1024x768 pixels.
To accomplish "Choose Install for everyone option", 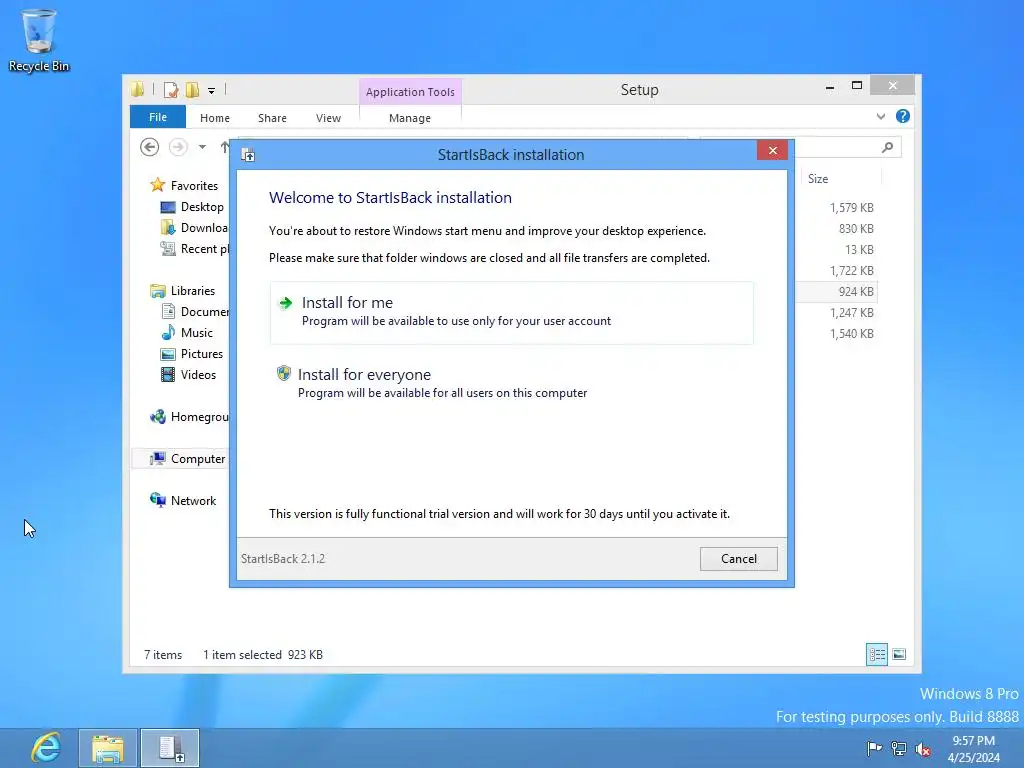I will point(511,383).
